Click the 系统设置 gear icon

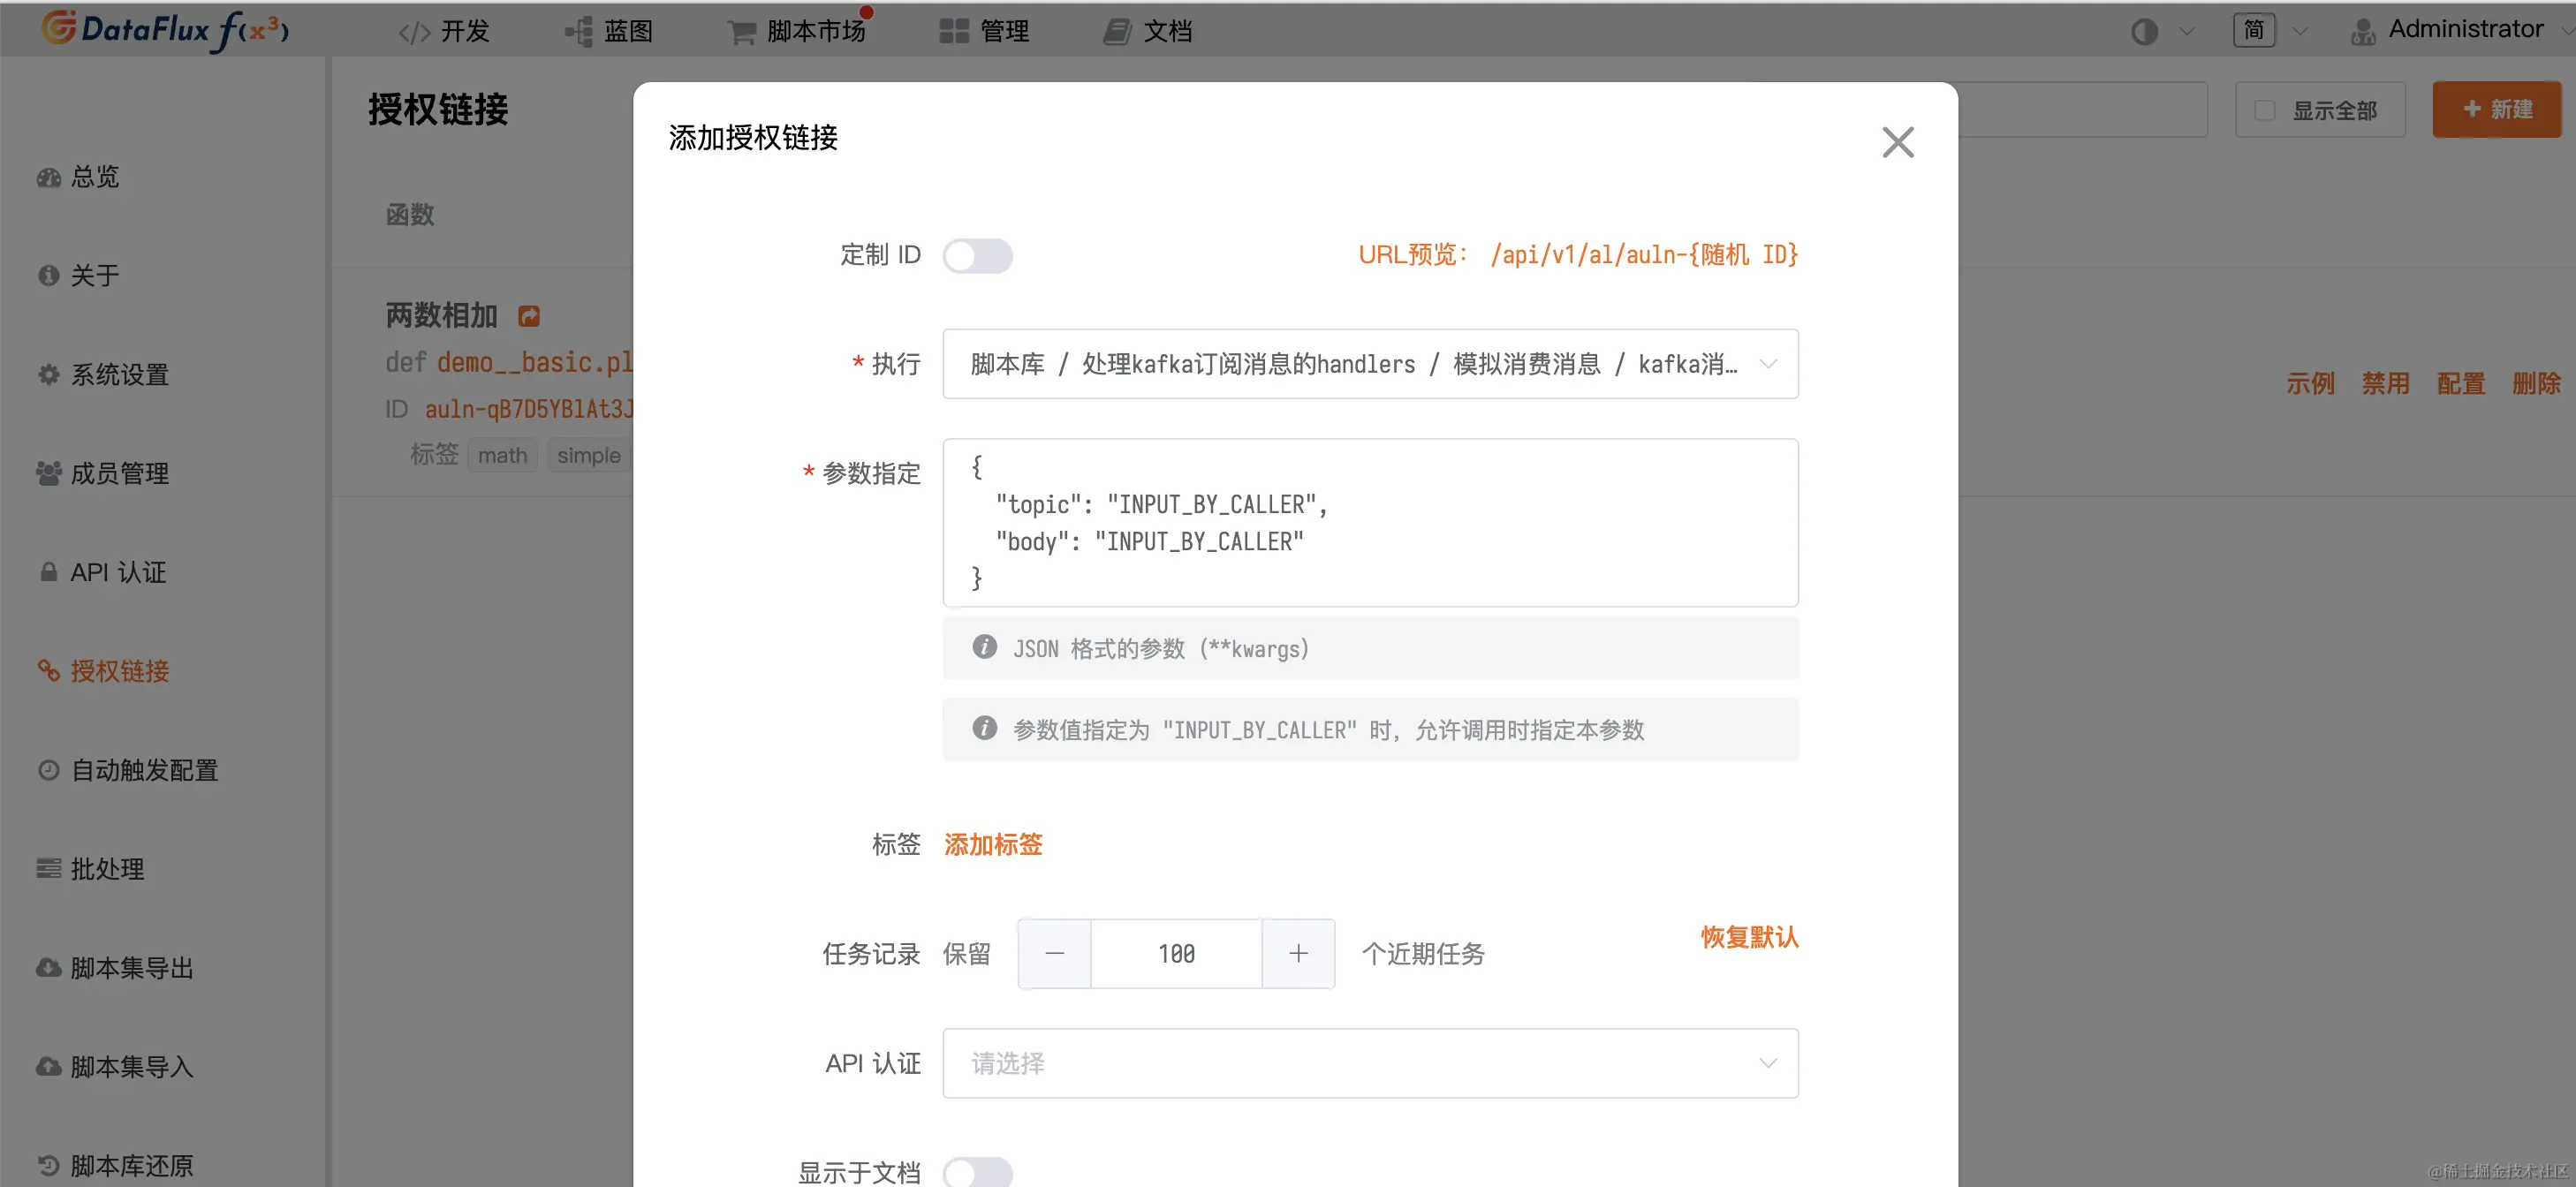click(48, 375)
